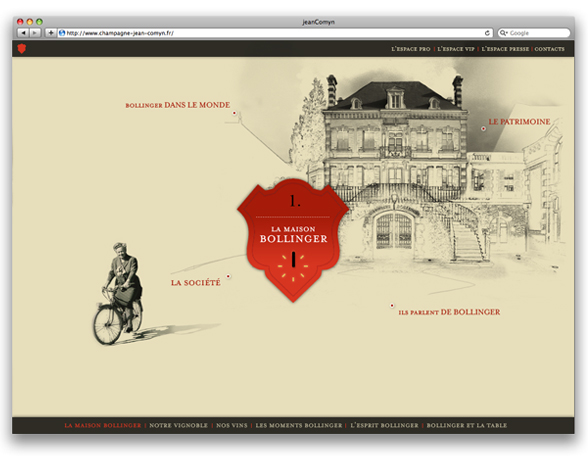
Task: Click the red dot beside La Société
Action: [x=228, y=276]
